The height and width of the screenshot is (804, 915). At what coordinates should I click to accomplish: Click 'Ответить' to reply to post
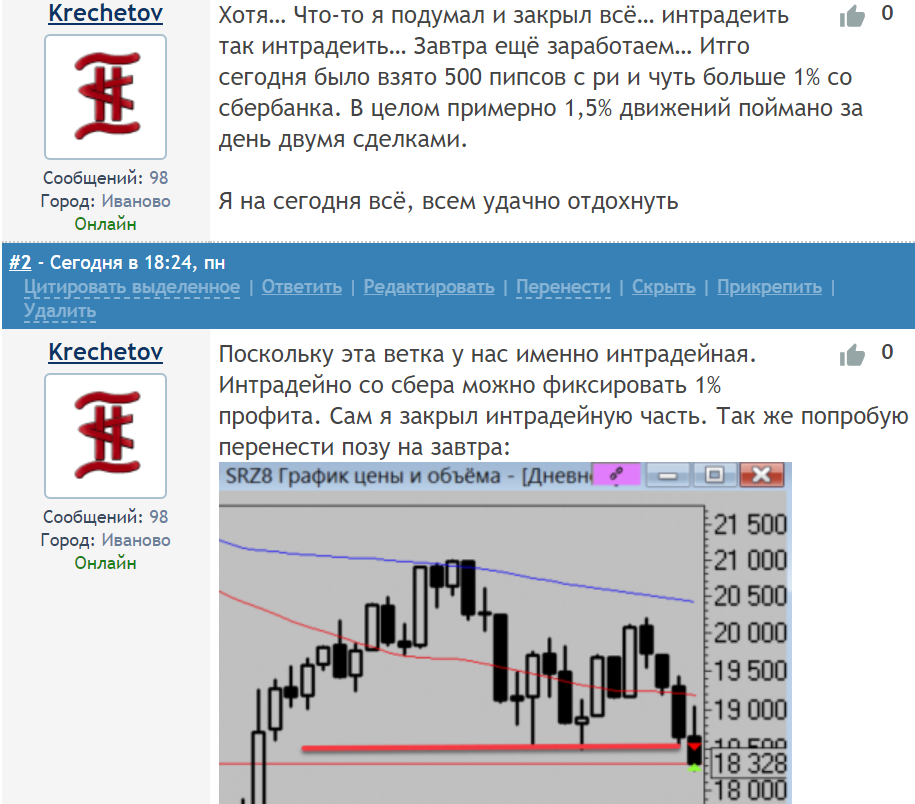click(x=301, y=287)
